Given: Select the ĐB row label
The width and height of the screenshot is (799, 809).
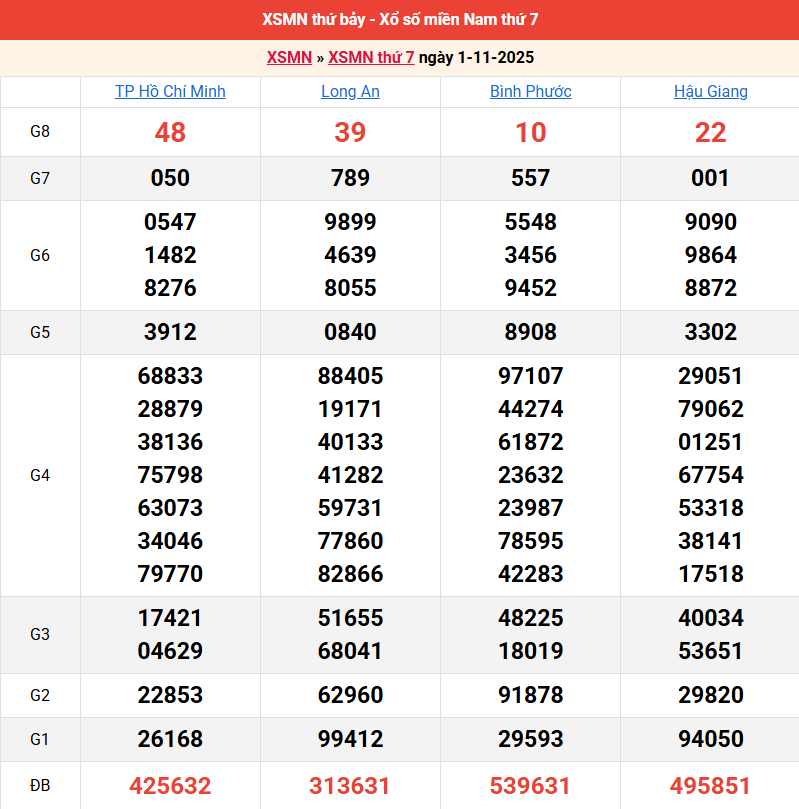Looking at the screenshot, I should pos(40,786).
